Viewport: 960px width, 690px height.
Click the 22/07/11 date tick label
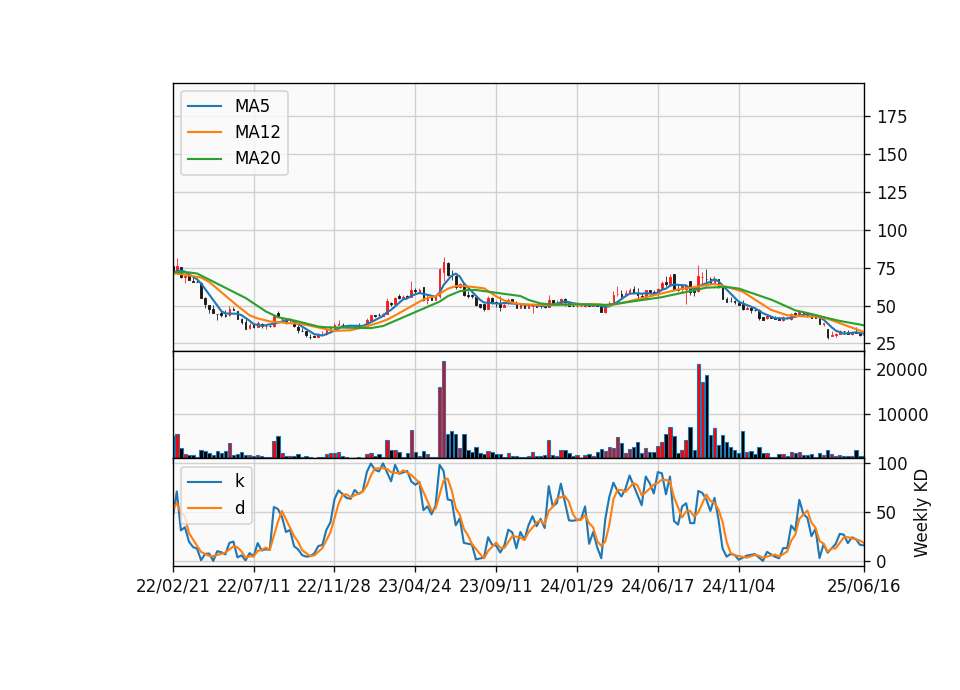coord(253,586)
